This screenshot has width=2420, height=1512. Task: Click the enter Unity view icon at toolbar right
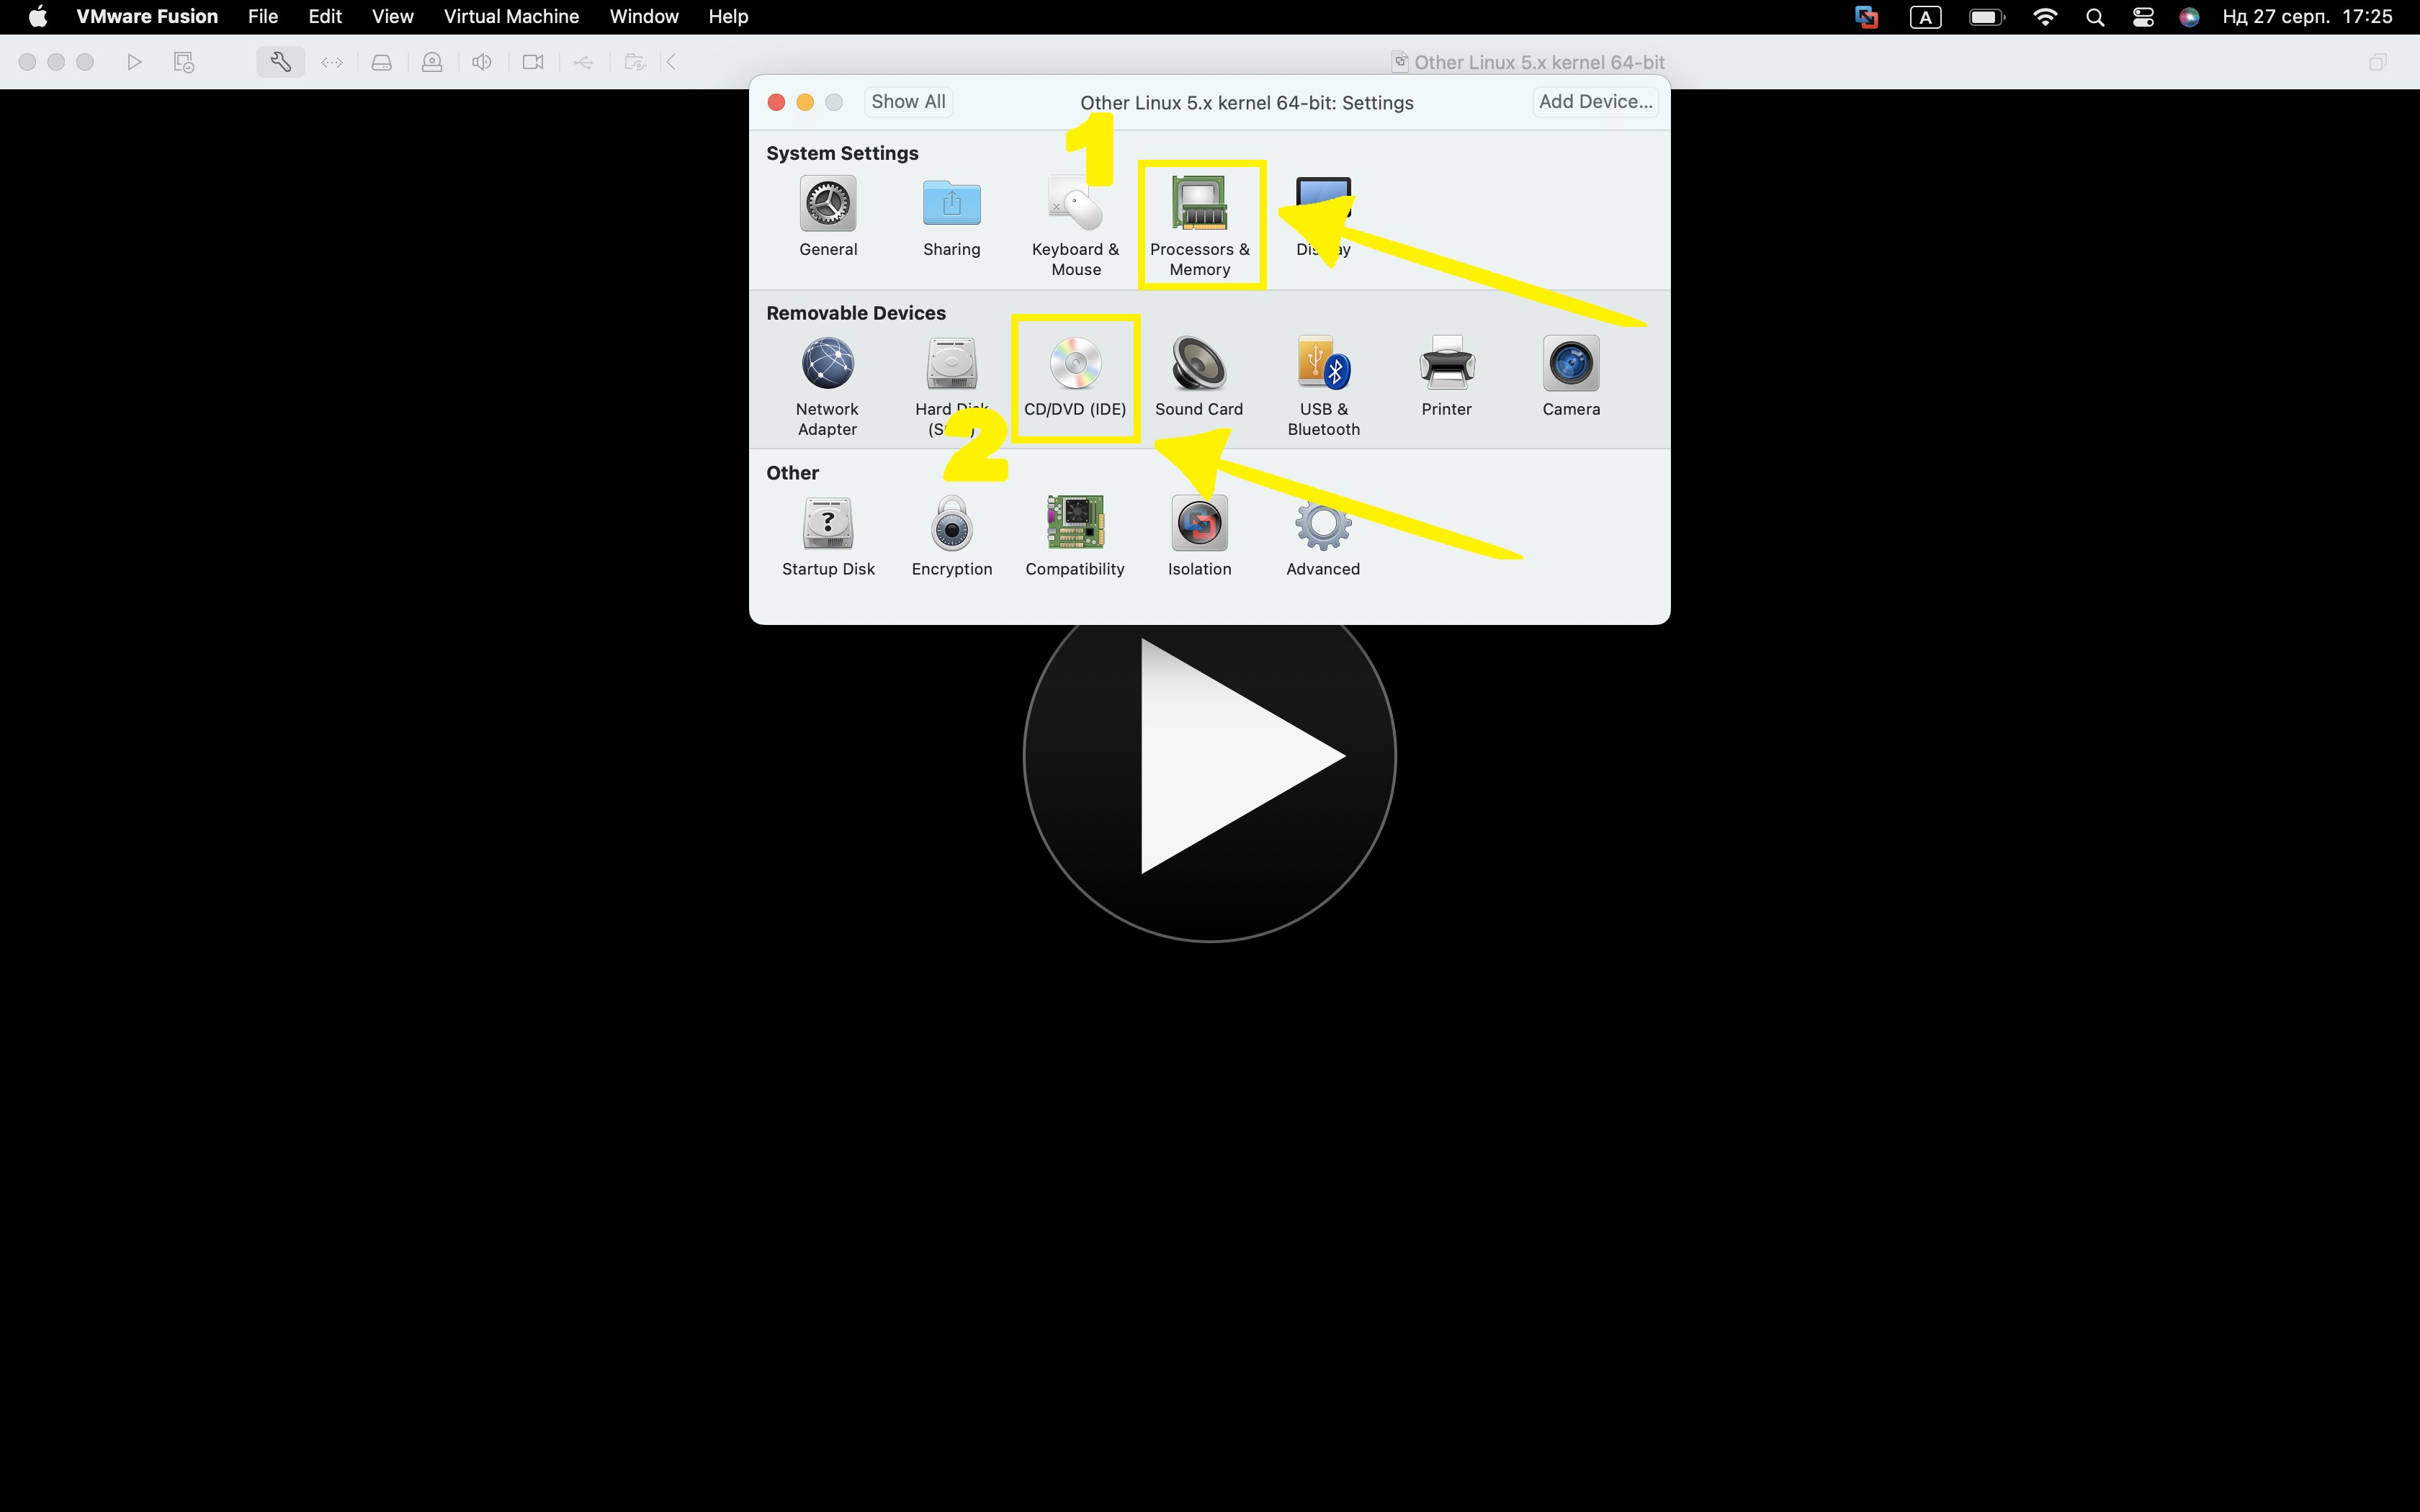pyautogui.click(x=2378, y=62)
